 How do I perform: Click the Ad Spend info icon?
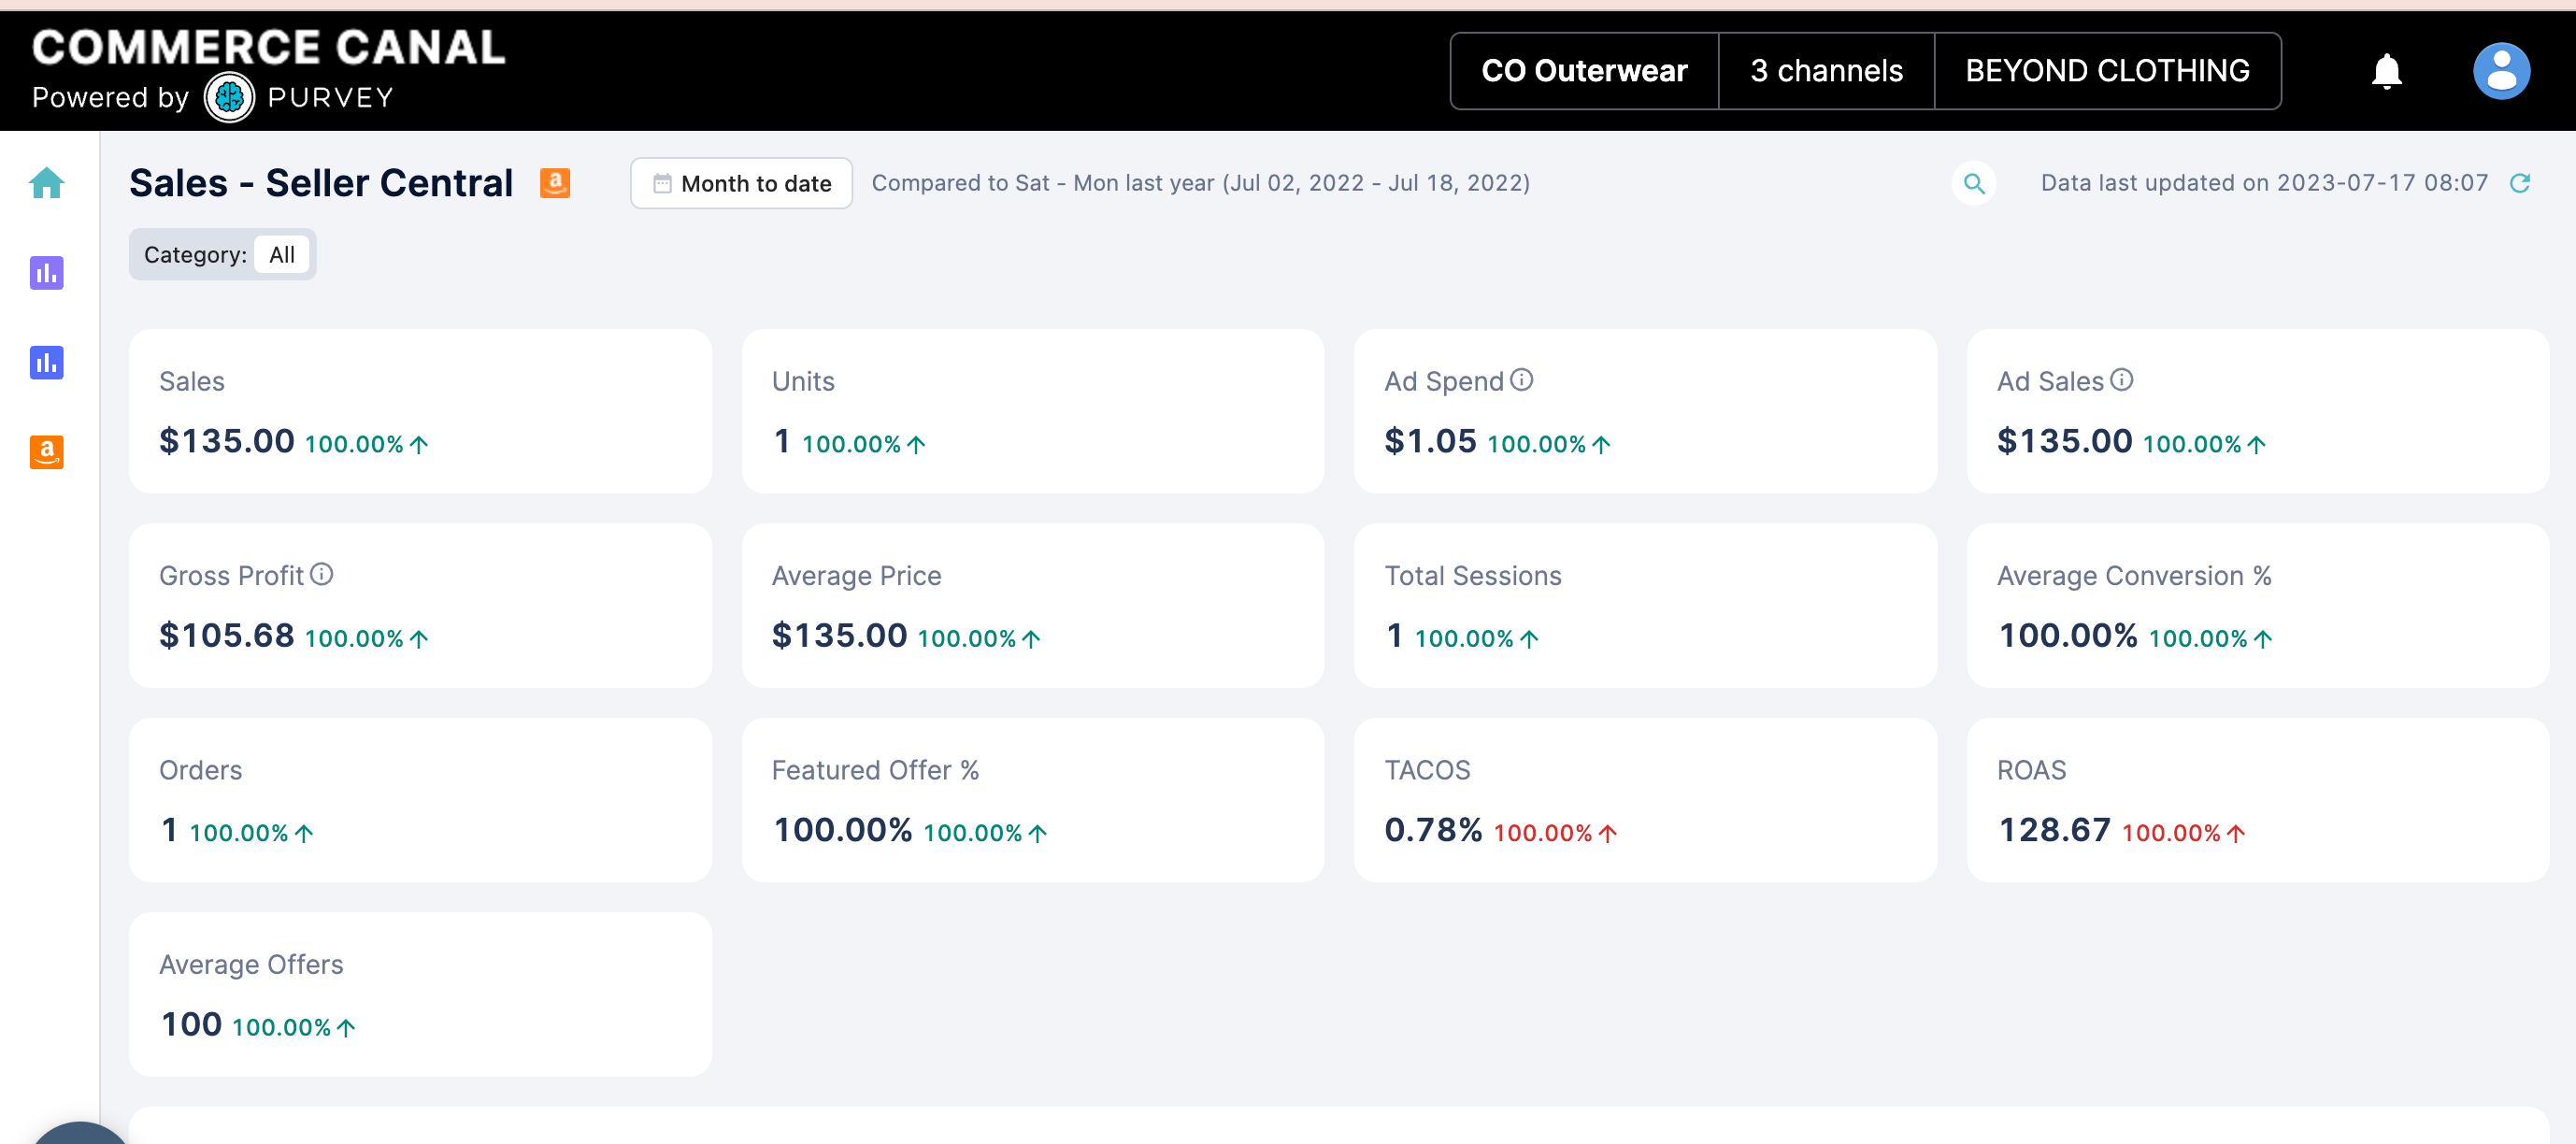click(x=1521, y=380)
